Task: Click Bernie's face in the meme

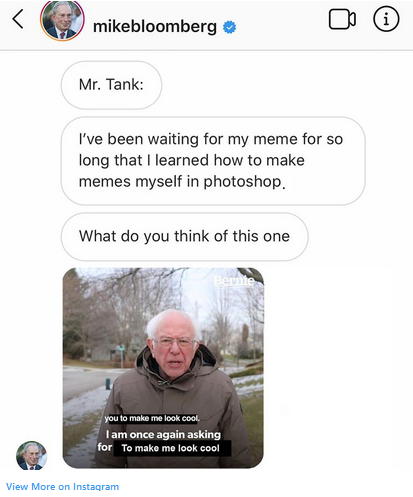Action: (174, 347)
